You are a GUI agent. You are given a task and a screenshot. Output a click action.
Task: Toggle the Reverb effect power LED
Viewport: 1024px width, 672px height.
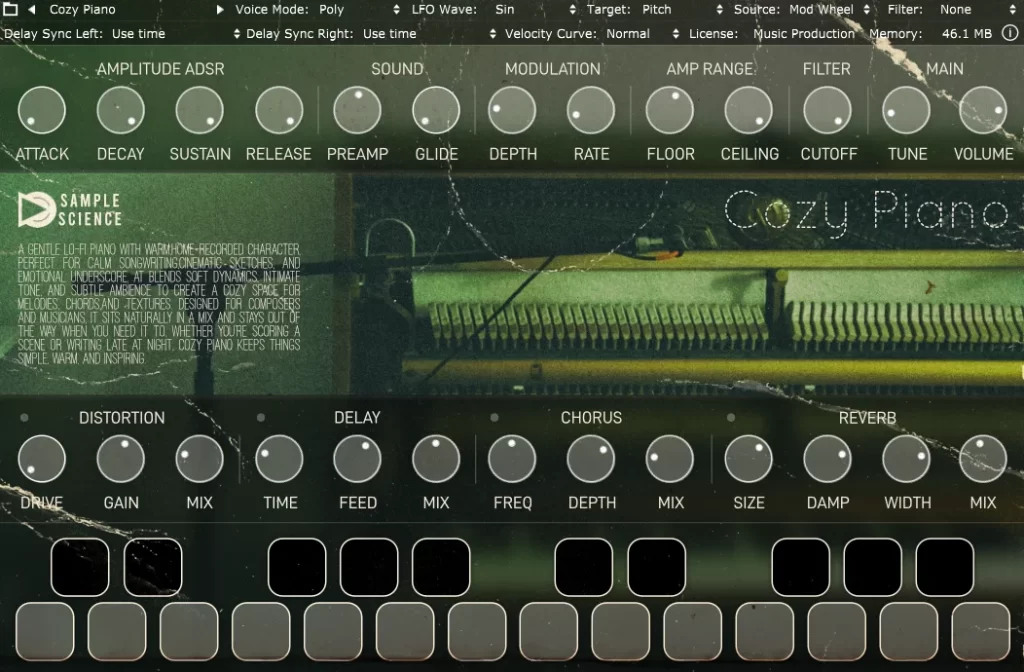tap(731, 417)
